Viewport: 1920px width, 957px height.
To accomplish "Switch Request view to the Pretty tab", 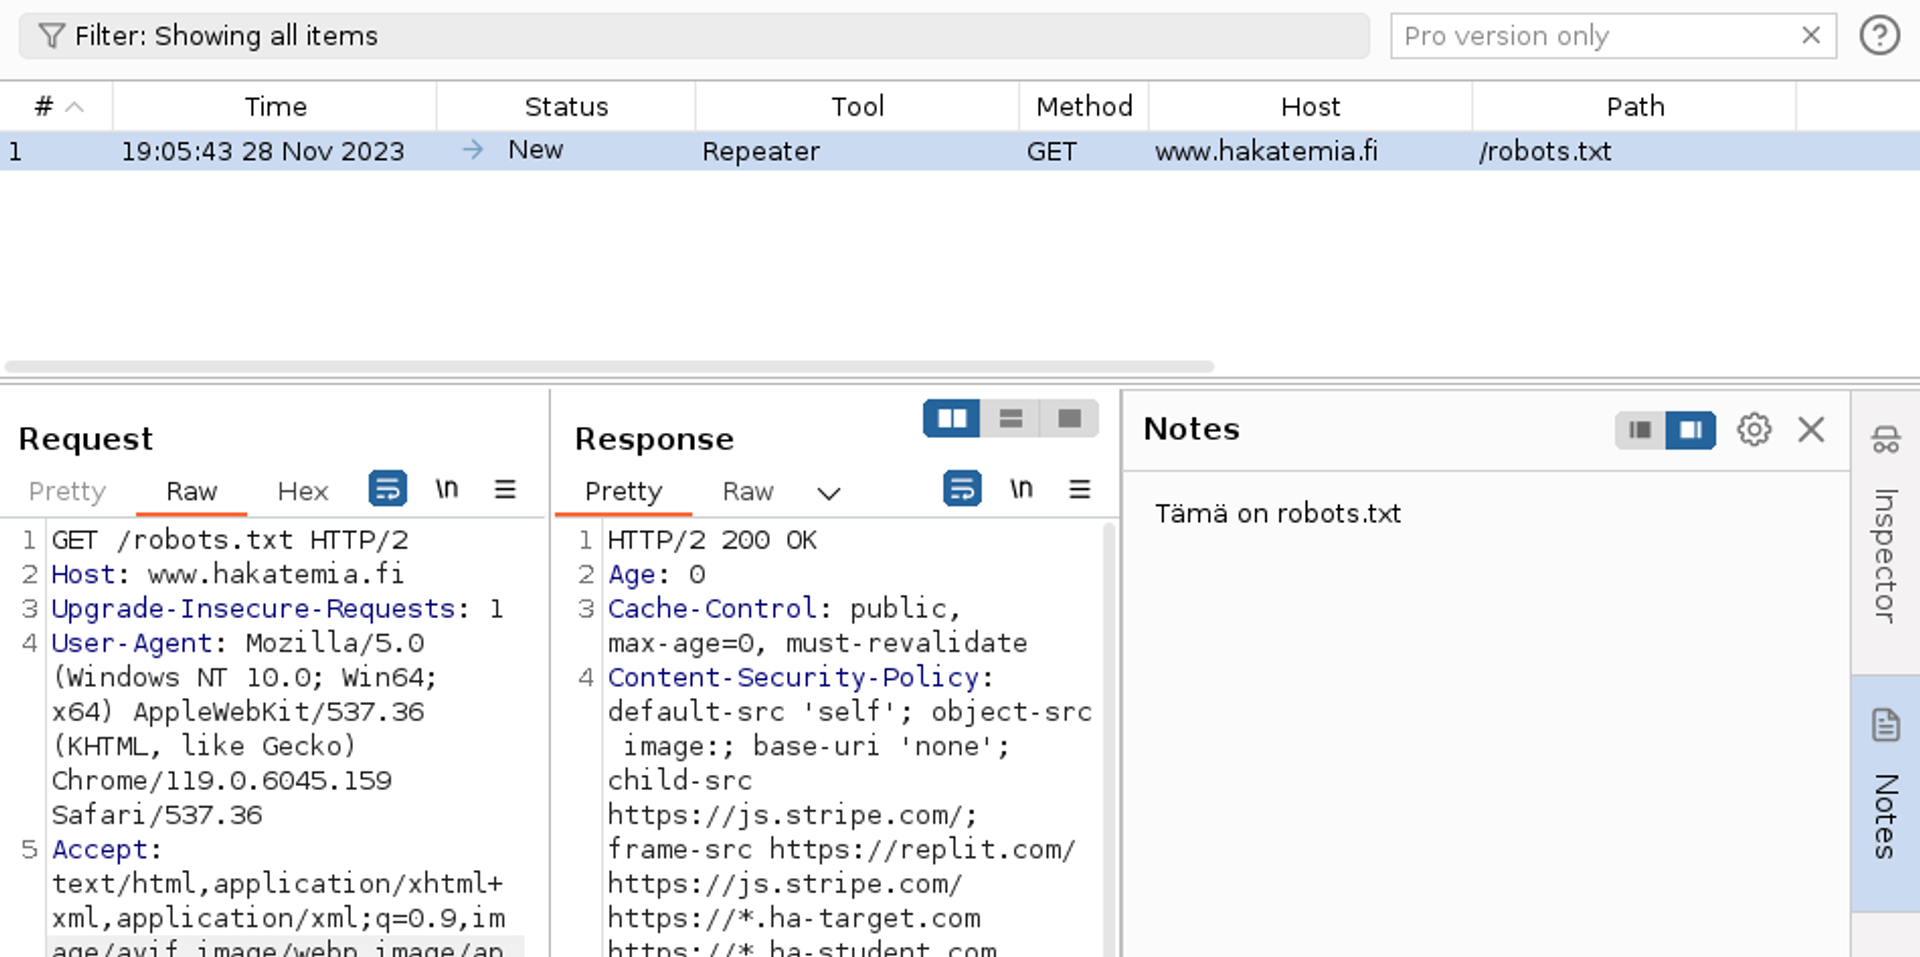I will tap(67, 491).
